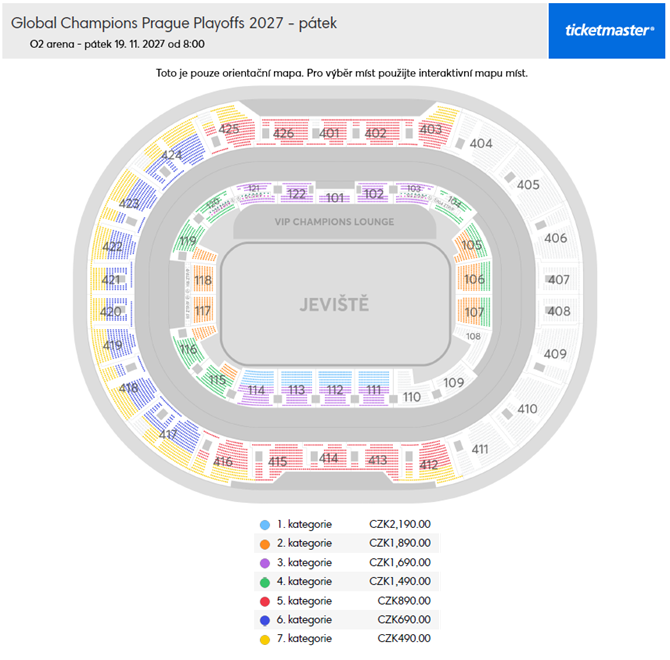Choose section 117 beside the stage
This screenshot has height=660, width=670.
pyautogui.click(x=203, y=312)
